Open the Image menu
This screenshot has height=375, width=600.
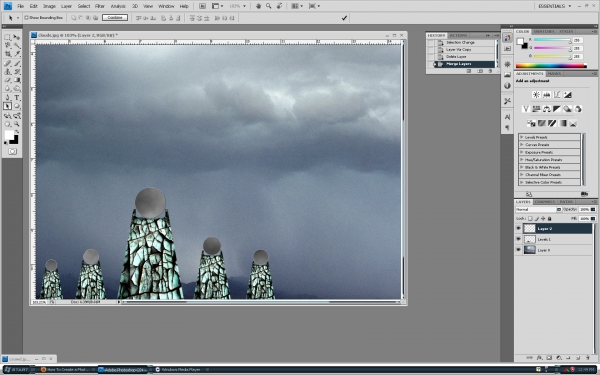tap(49, 6)
